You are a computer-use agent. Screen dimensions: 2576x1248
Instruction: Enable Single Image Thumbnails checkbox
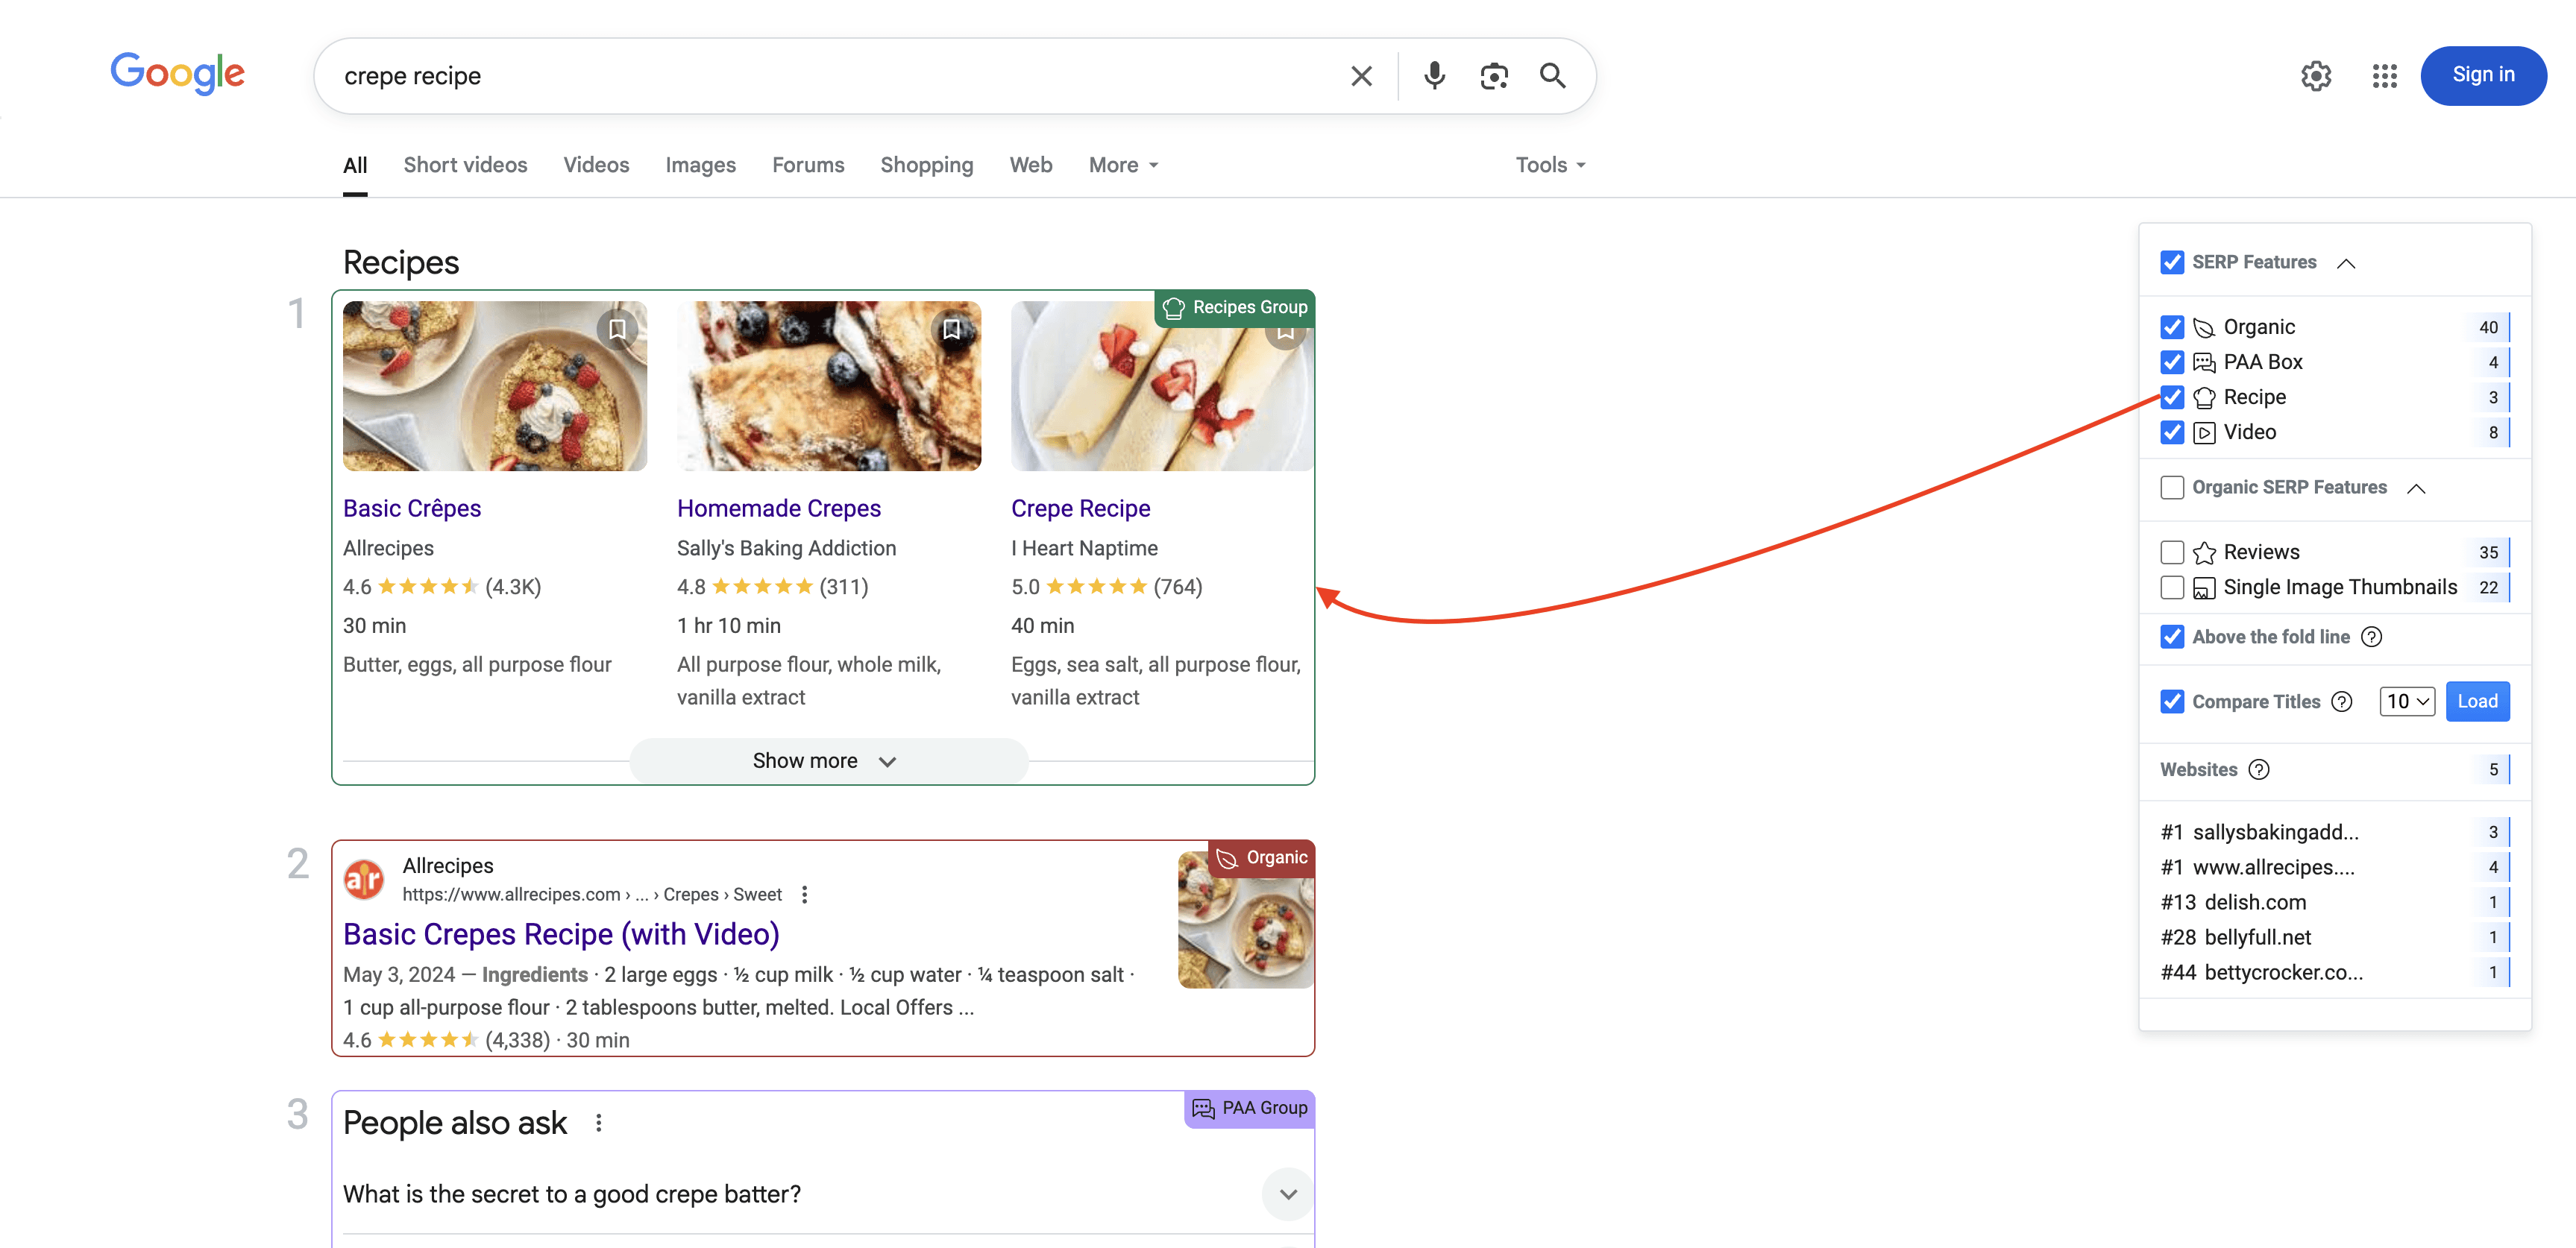[2172, 588]
